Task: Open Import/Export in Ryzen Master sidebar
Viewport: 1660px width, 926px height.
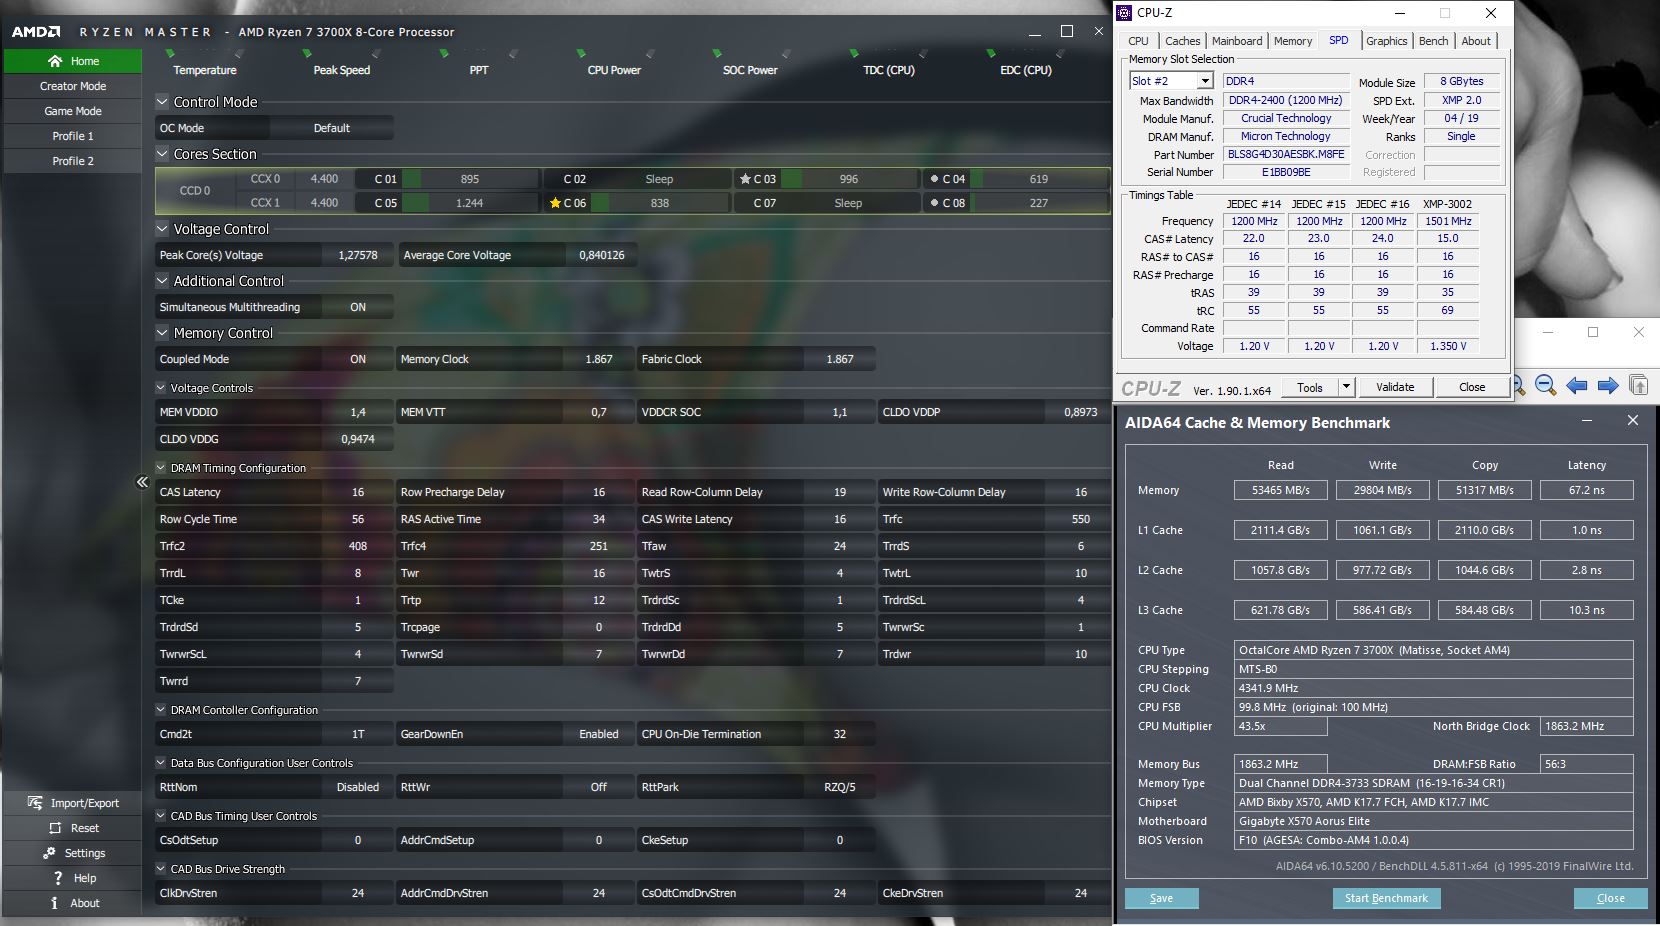Action: click(x=72, y=803)
